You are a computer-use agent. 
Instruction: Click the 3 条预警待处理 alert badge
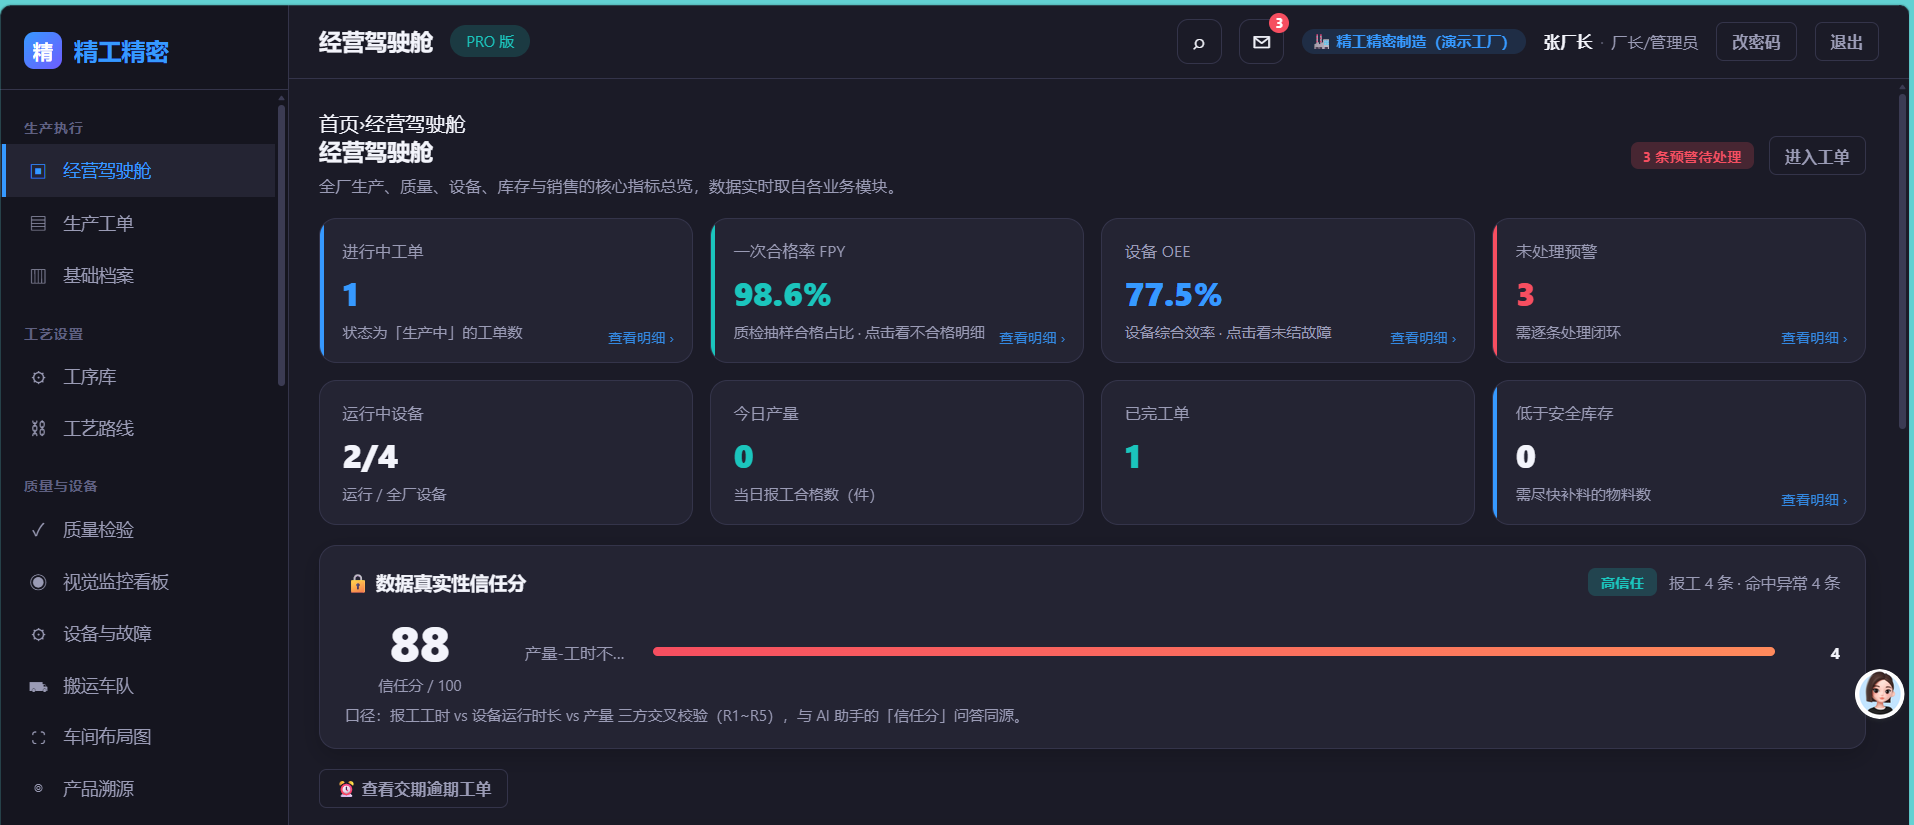(1692, 157)
